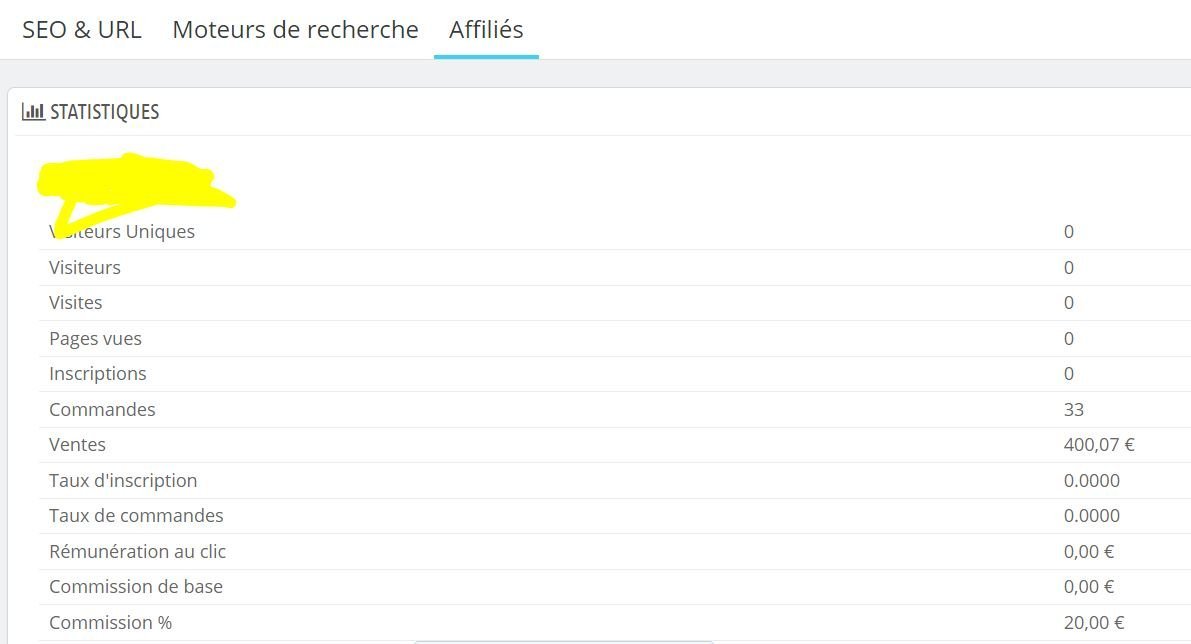The height and width of the screenshot is (644, 1191).
Task: Click the Commandes row label
Action: (x=103, y=409)
